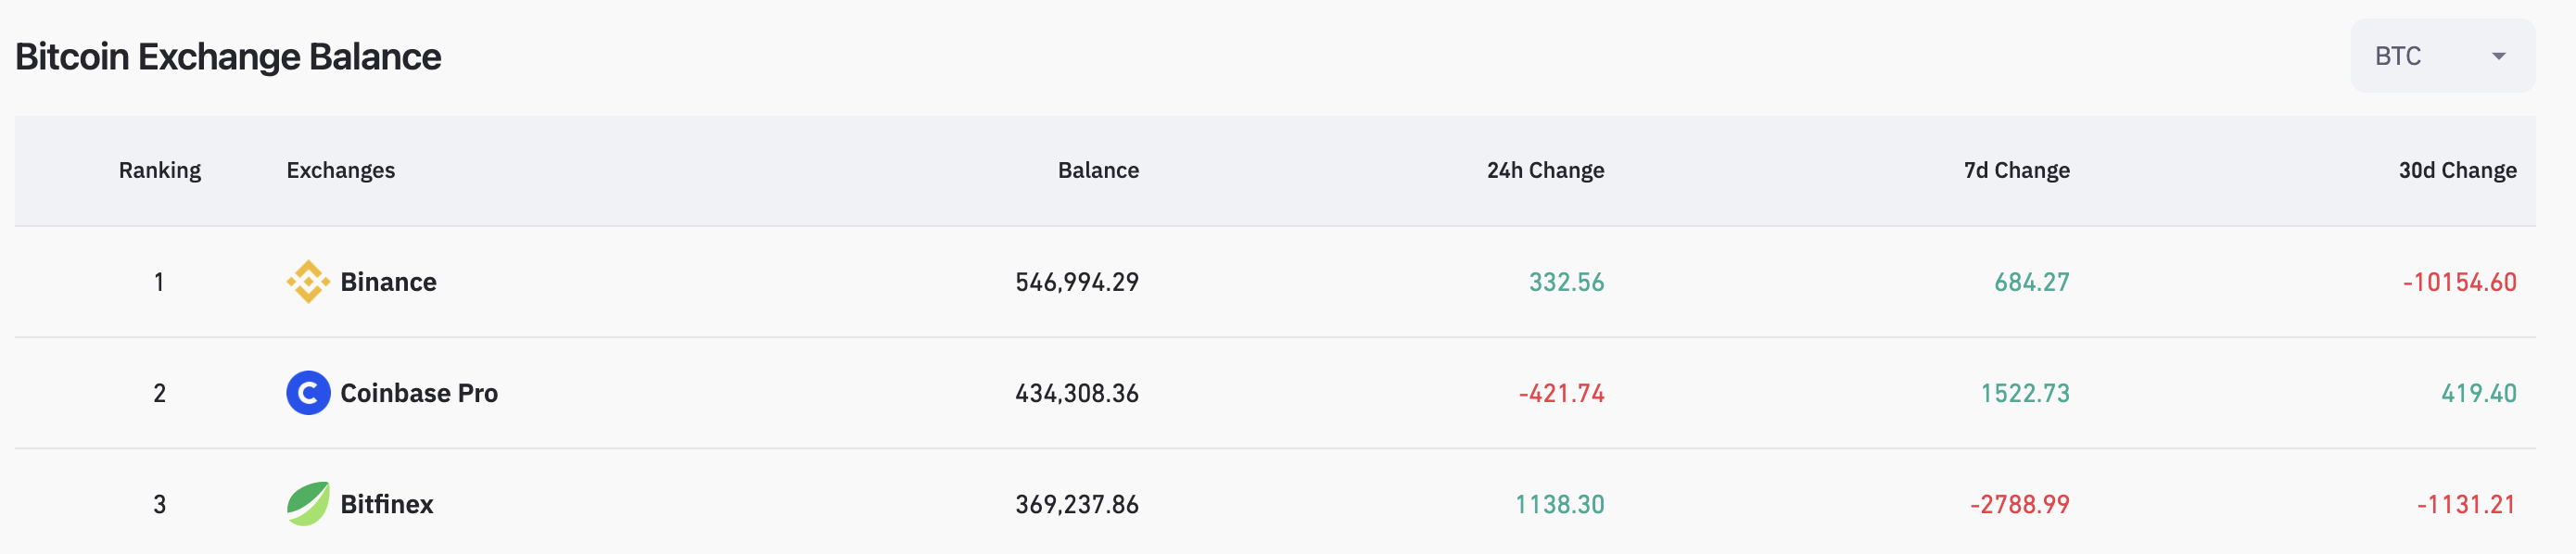Open the Binance exchange name link
This screenshot has width=2576, height=554.
(x=388, y=282)
